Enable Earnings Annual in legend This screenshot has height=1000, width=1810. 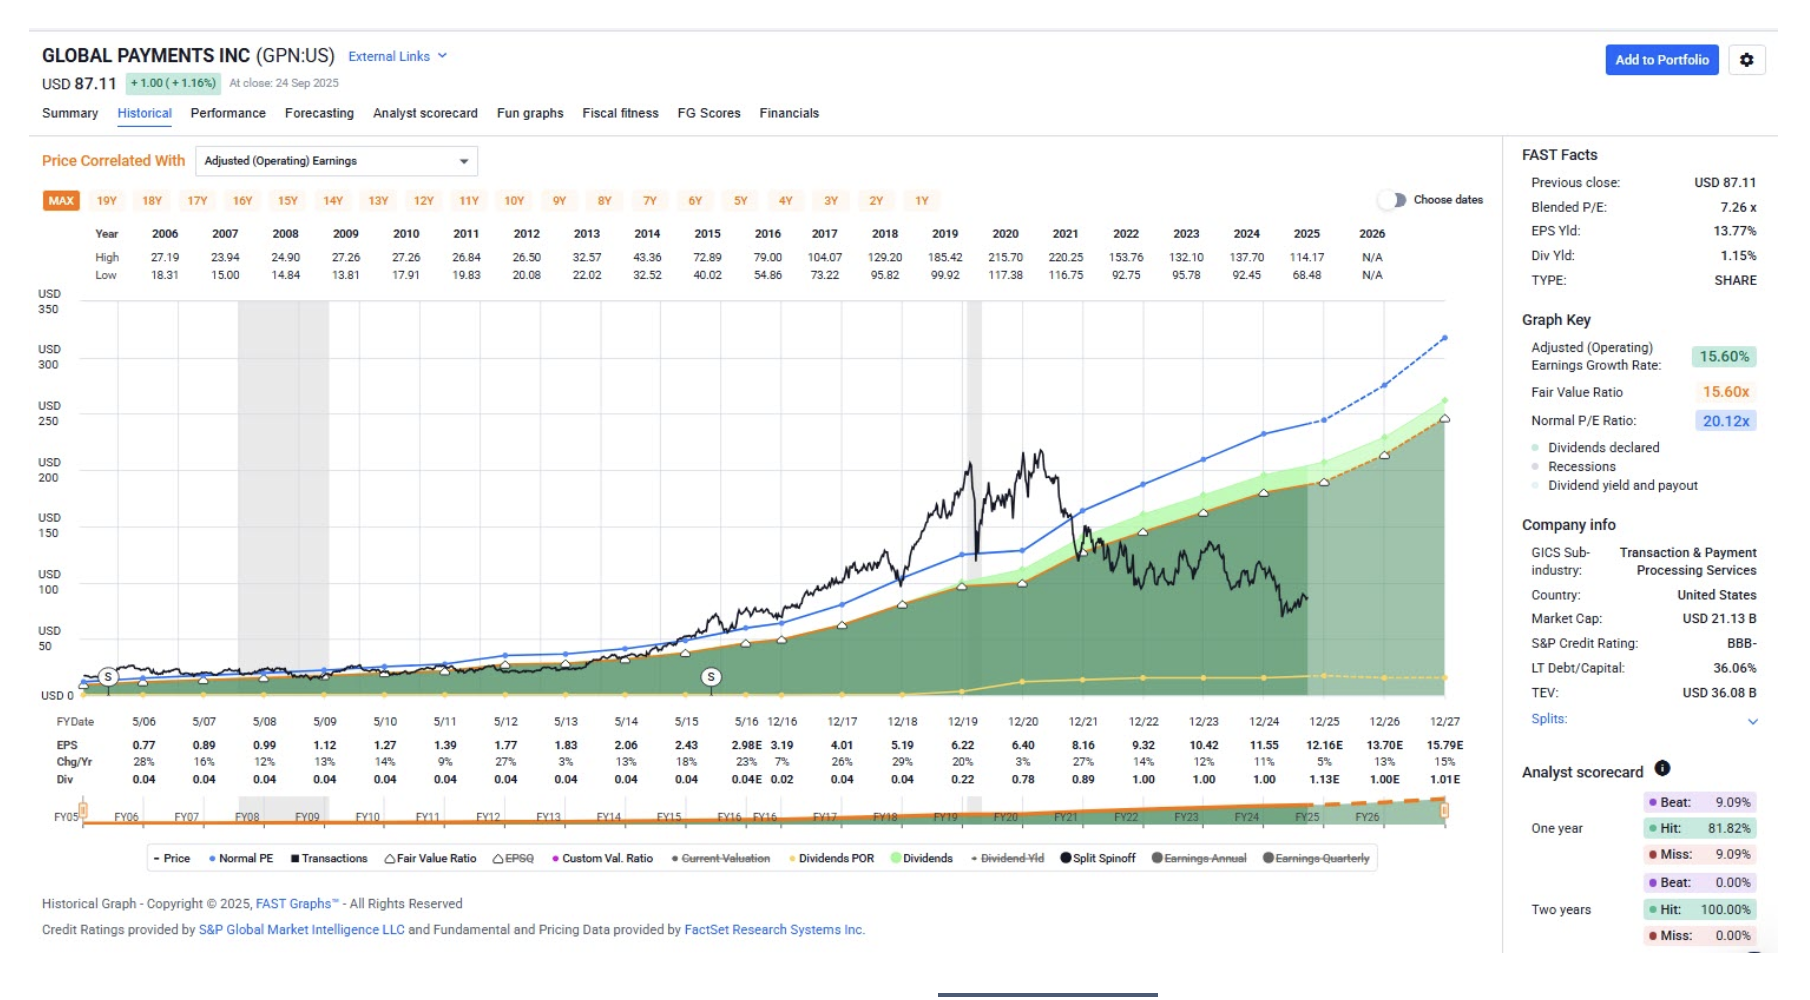1199,858
